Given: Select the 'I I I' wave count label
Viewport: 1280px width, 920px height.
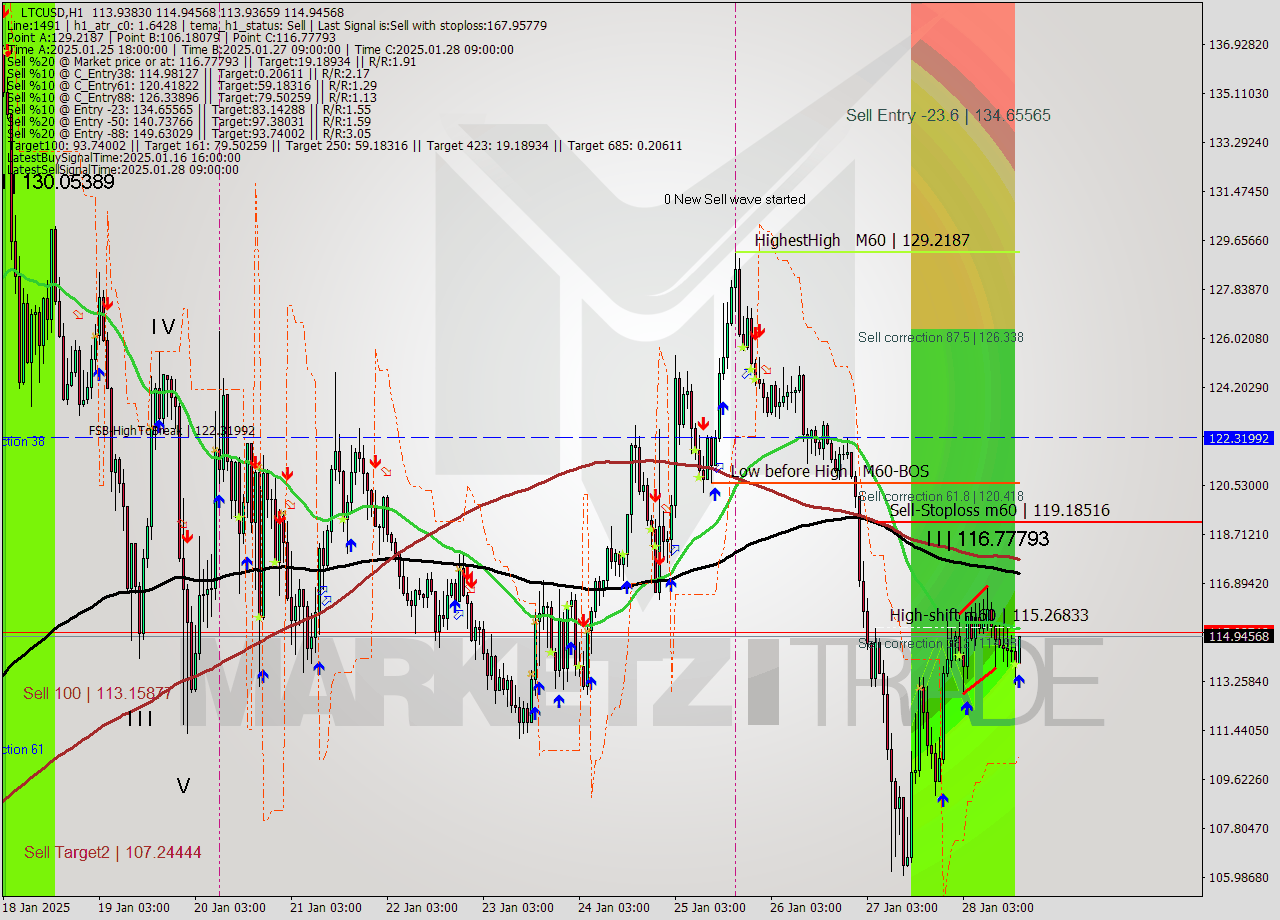Looking at the screenshot, I should pos(139,717).
